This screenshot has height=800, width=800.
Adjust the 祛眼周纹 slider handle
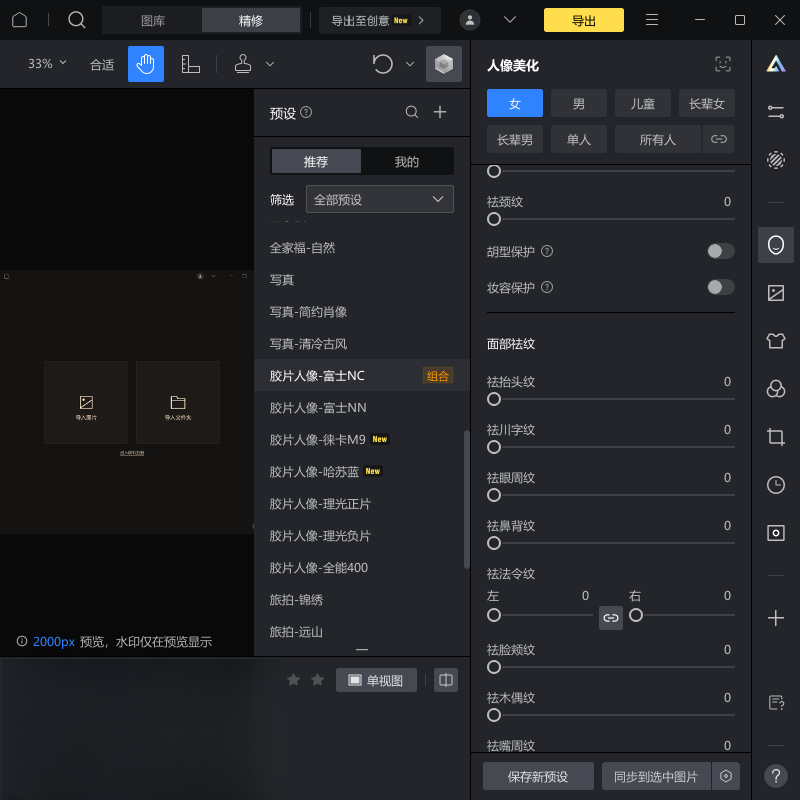(x=493, y=495)
